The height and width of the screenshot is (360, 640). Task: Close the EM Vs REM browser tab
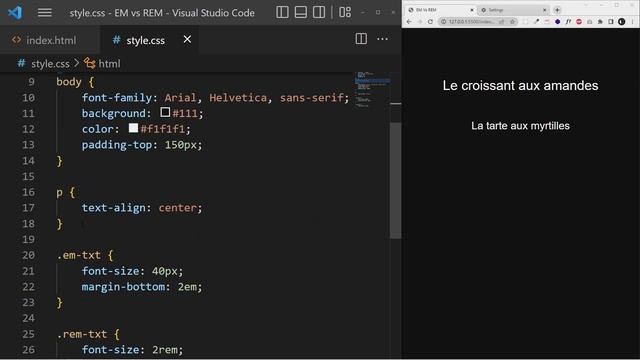[472, 10]
